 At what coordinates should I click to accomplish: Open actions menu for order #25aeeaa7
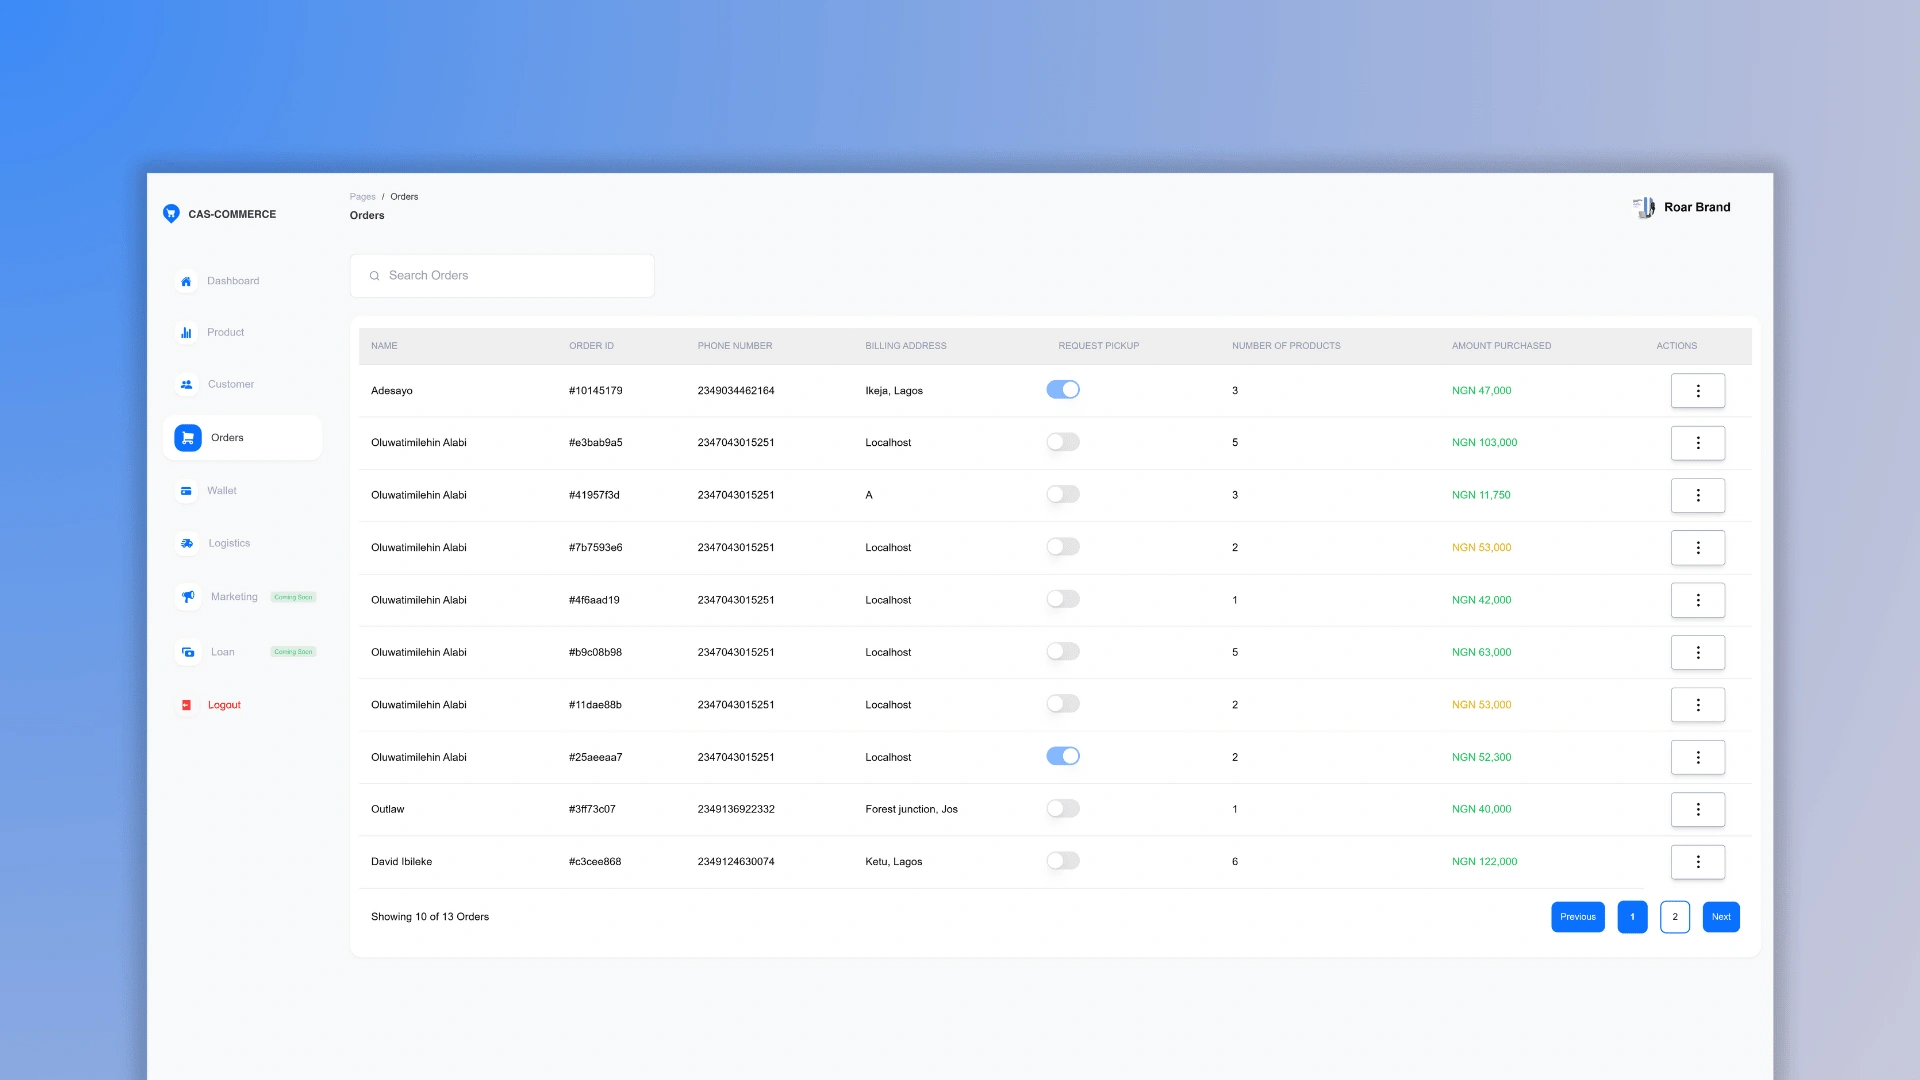(x=1698, y=757)
